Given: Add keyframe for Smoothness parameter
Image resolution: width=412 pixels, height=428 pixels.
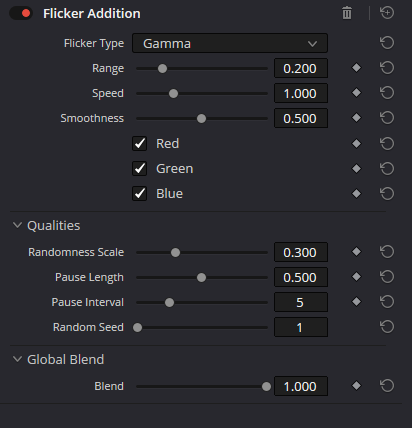Looking at the screenshot, I should point(356,118).
